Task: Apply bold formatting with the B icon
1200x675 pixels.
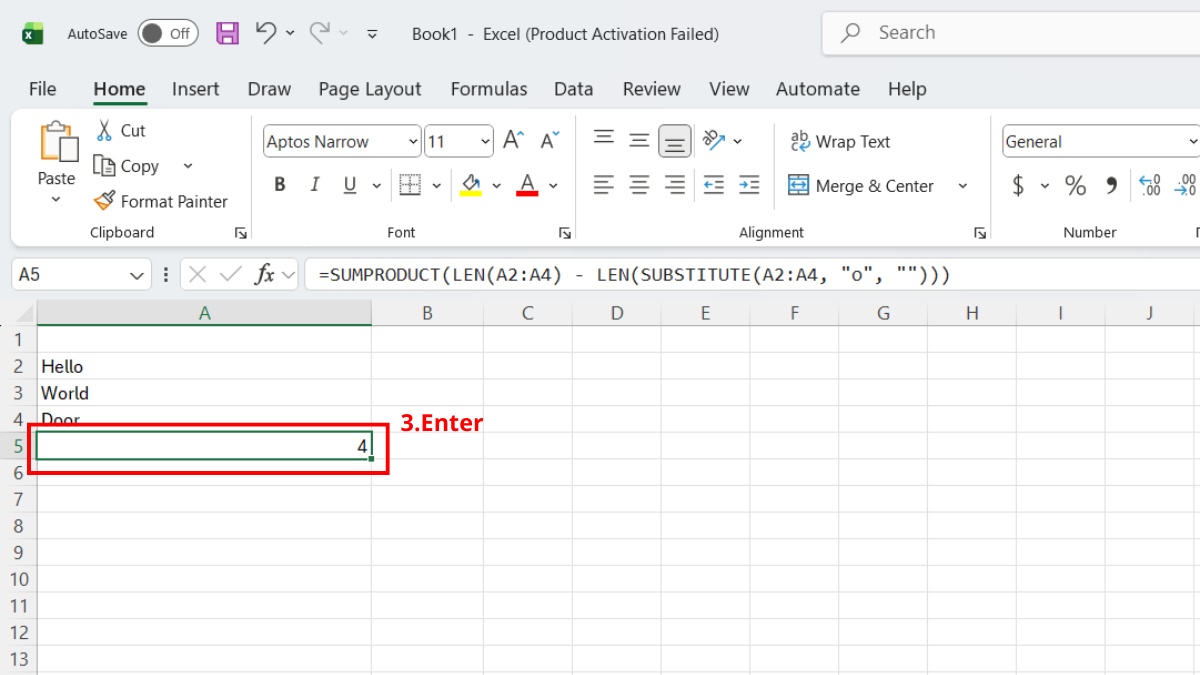Action: point(279,184)
